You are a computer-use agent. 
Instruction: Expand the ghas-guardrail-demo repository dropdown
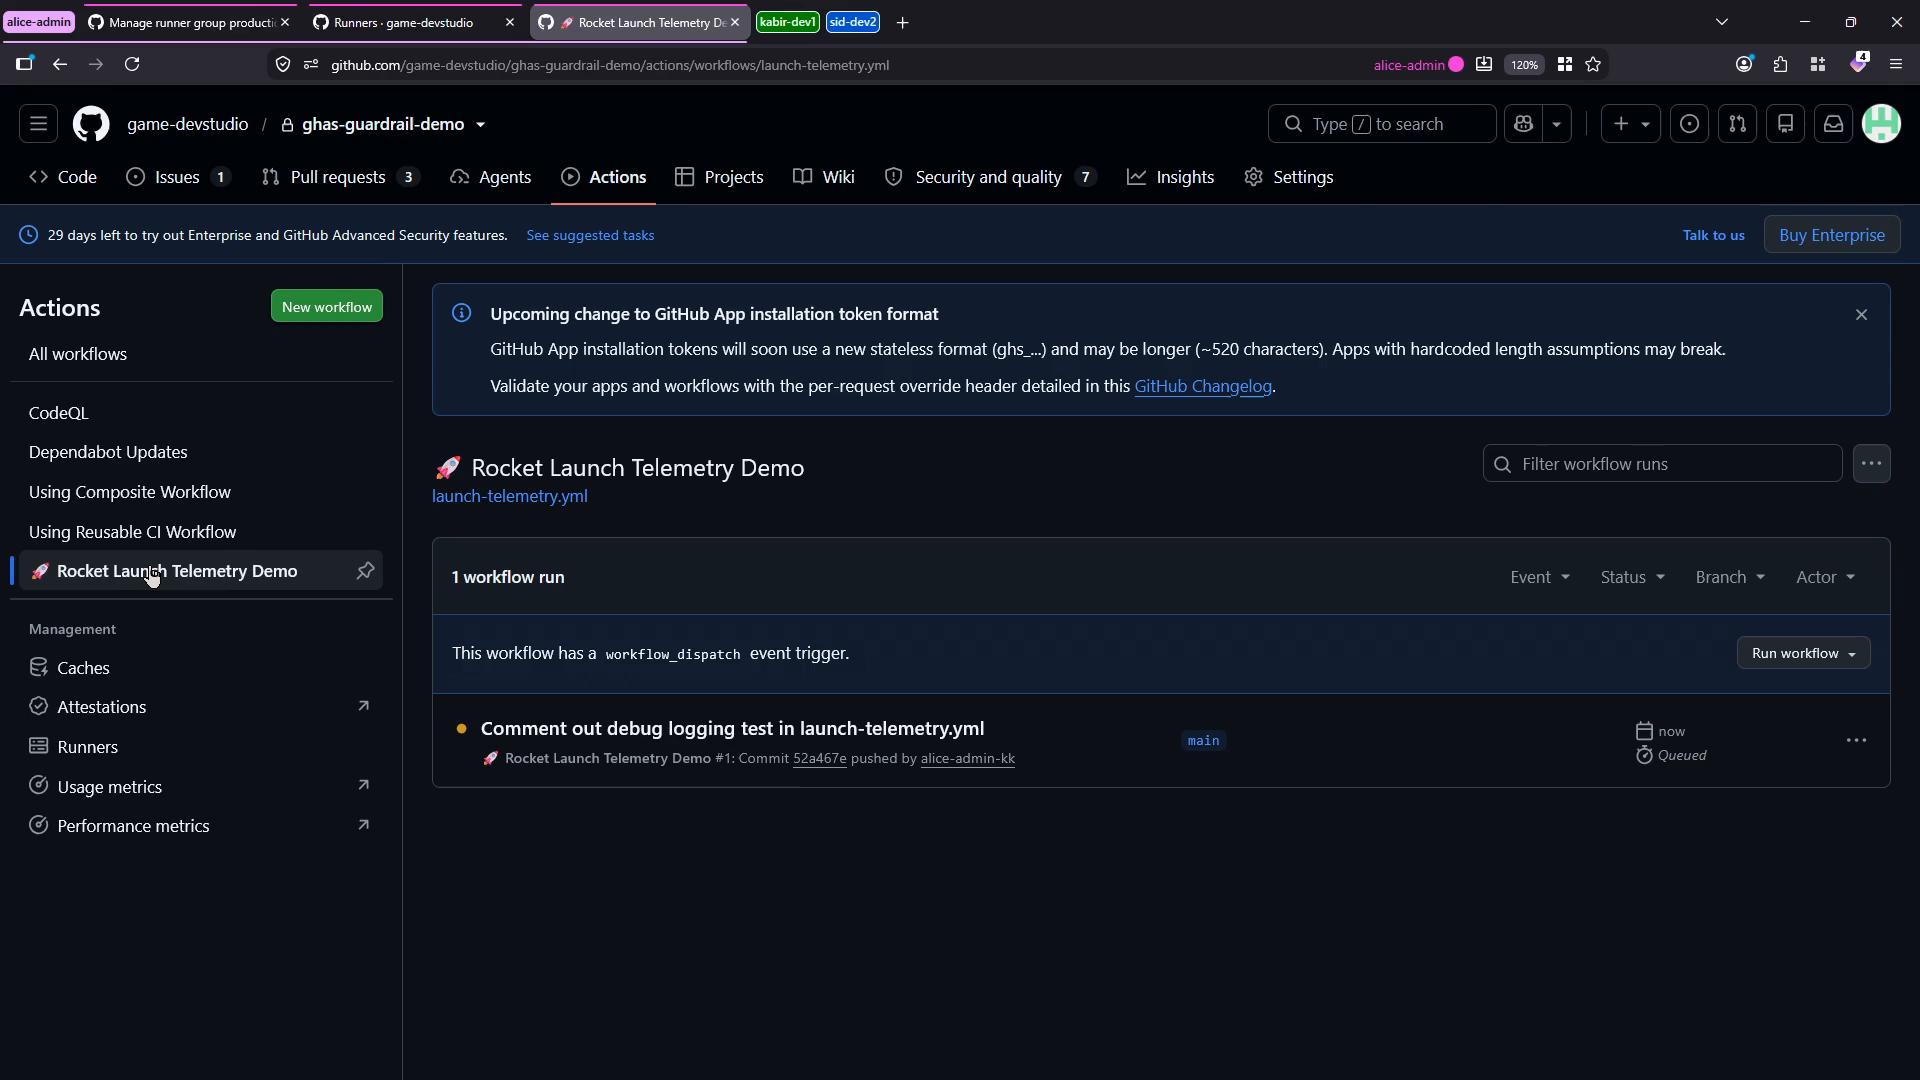(481, 125)
